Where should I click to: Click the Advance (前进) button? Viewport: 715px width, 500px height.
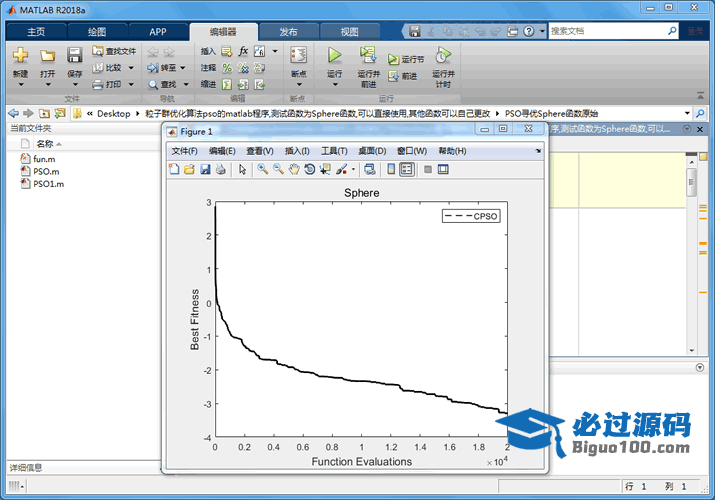point(403,76)
